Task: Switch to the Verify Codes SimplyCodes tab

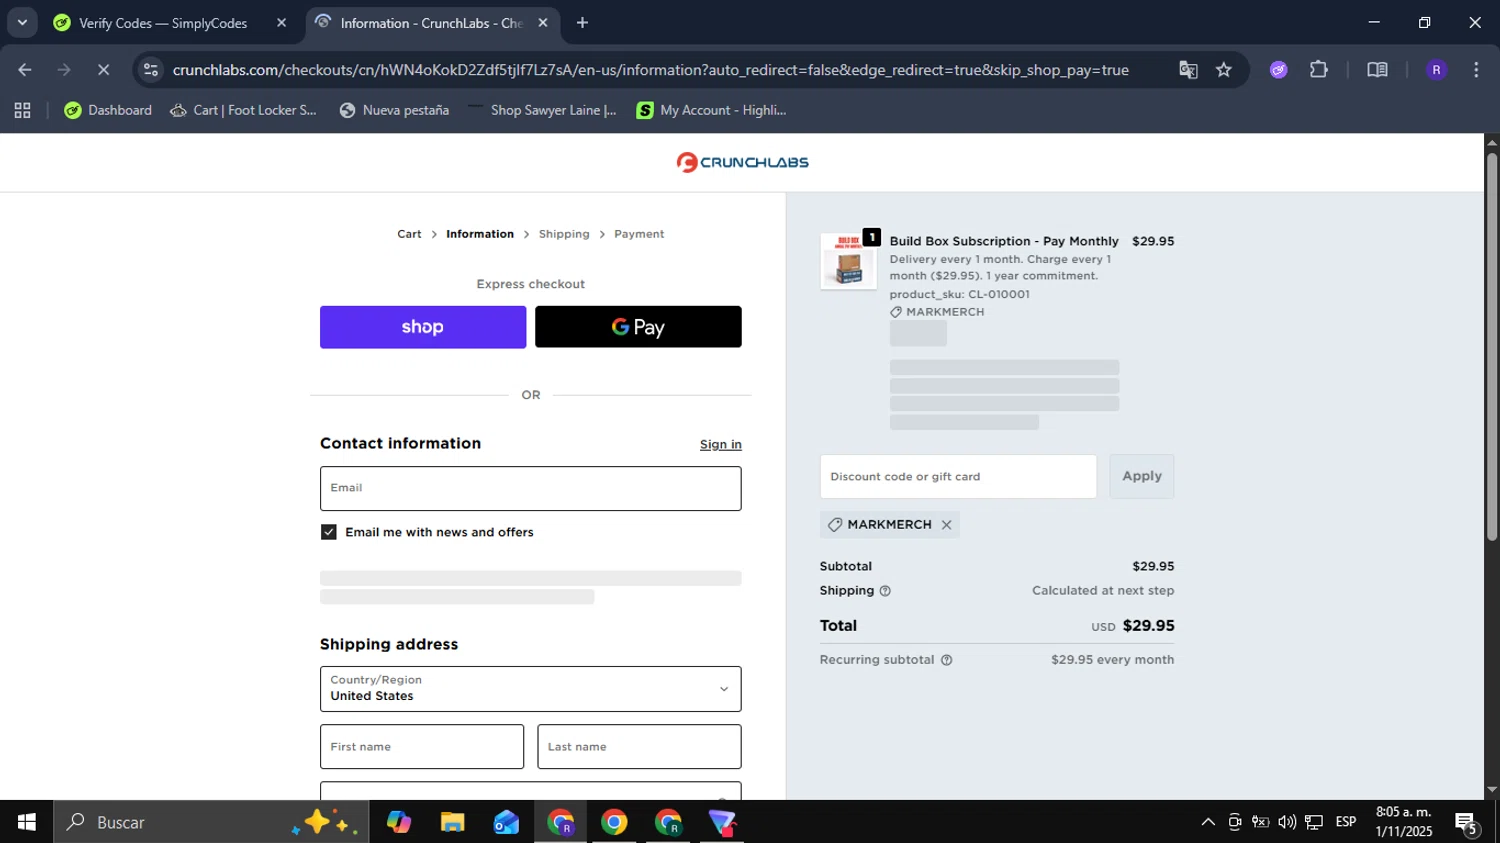Action: pyautogui.click(x=163, y=23)
